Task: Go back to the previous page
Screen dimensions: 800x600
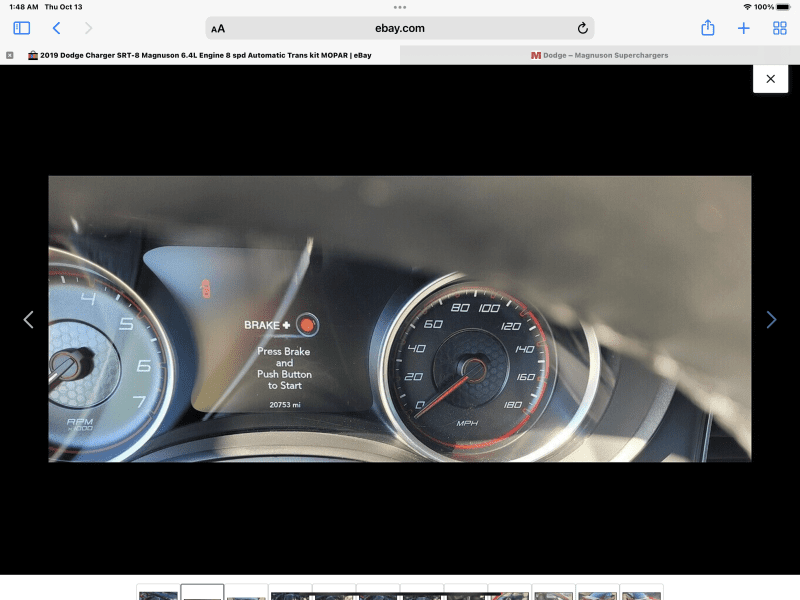Action: (x=56, y=28)
